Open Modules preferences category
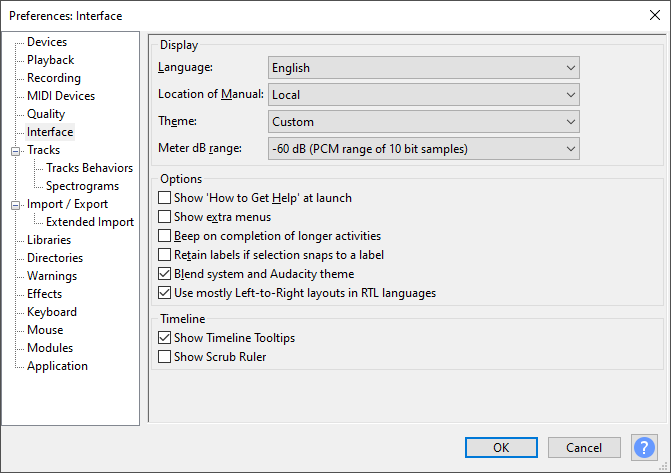Screen dimensions: 671x473 pyautogui.click(x=50, y=348)
